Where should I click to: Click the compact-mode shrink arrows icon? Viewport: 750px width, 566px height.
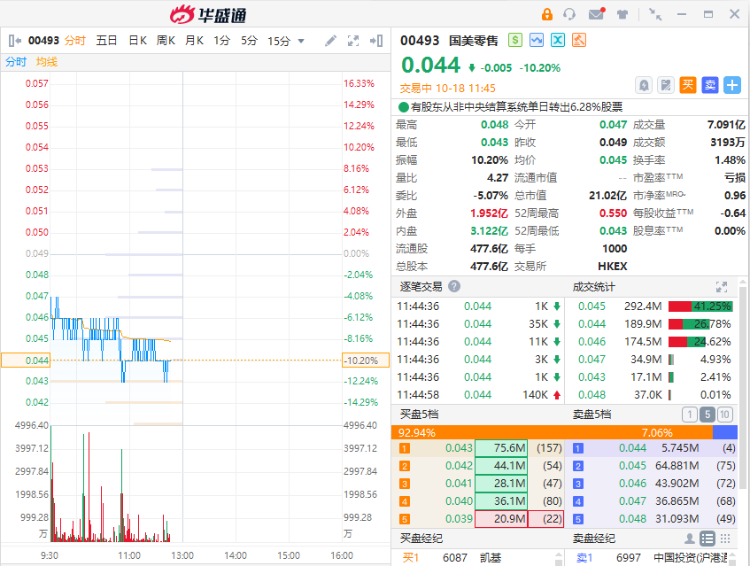655,14
